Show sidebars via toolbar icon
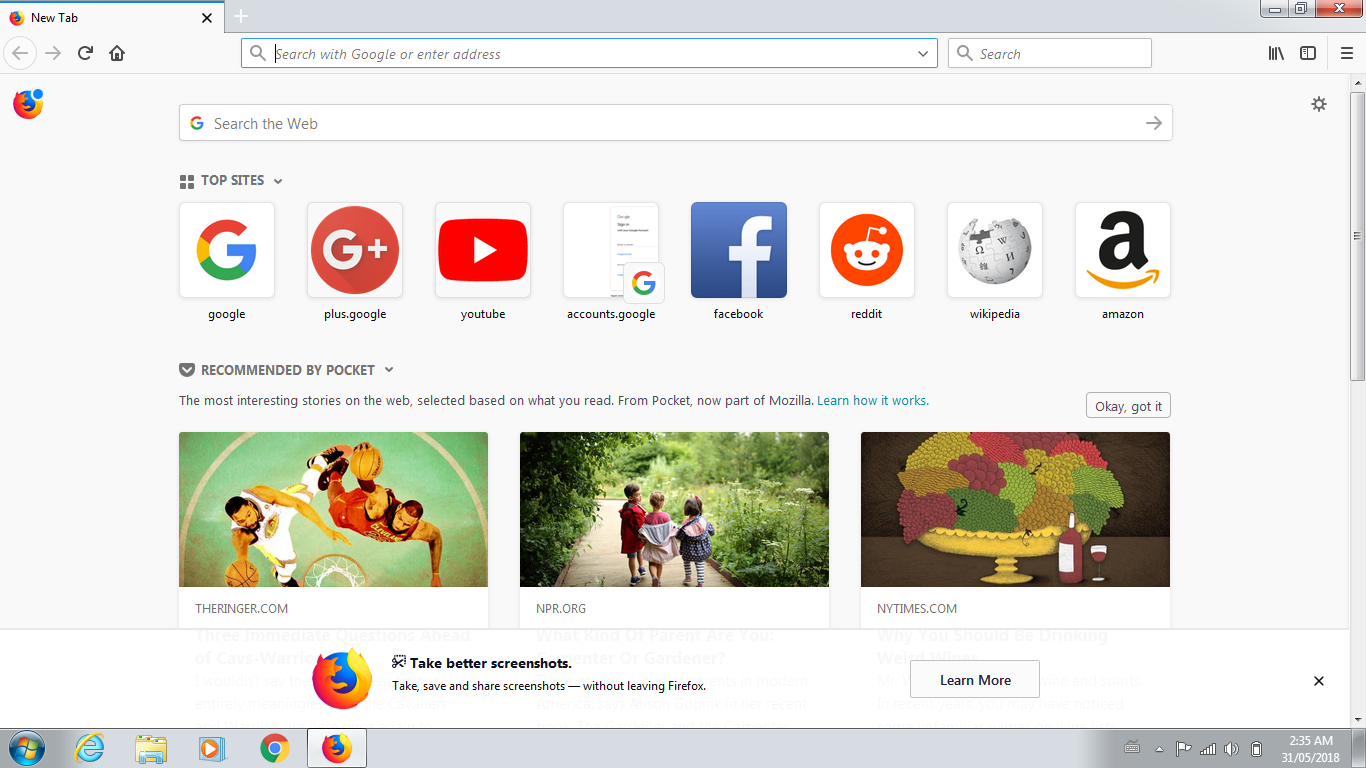The height and width of the screenshot is (768, 1366). tap(1308, 53)
